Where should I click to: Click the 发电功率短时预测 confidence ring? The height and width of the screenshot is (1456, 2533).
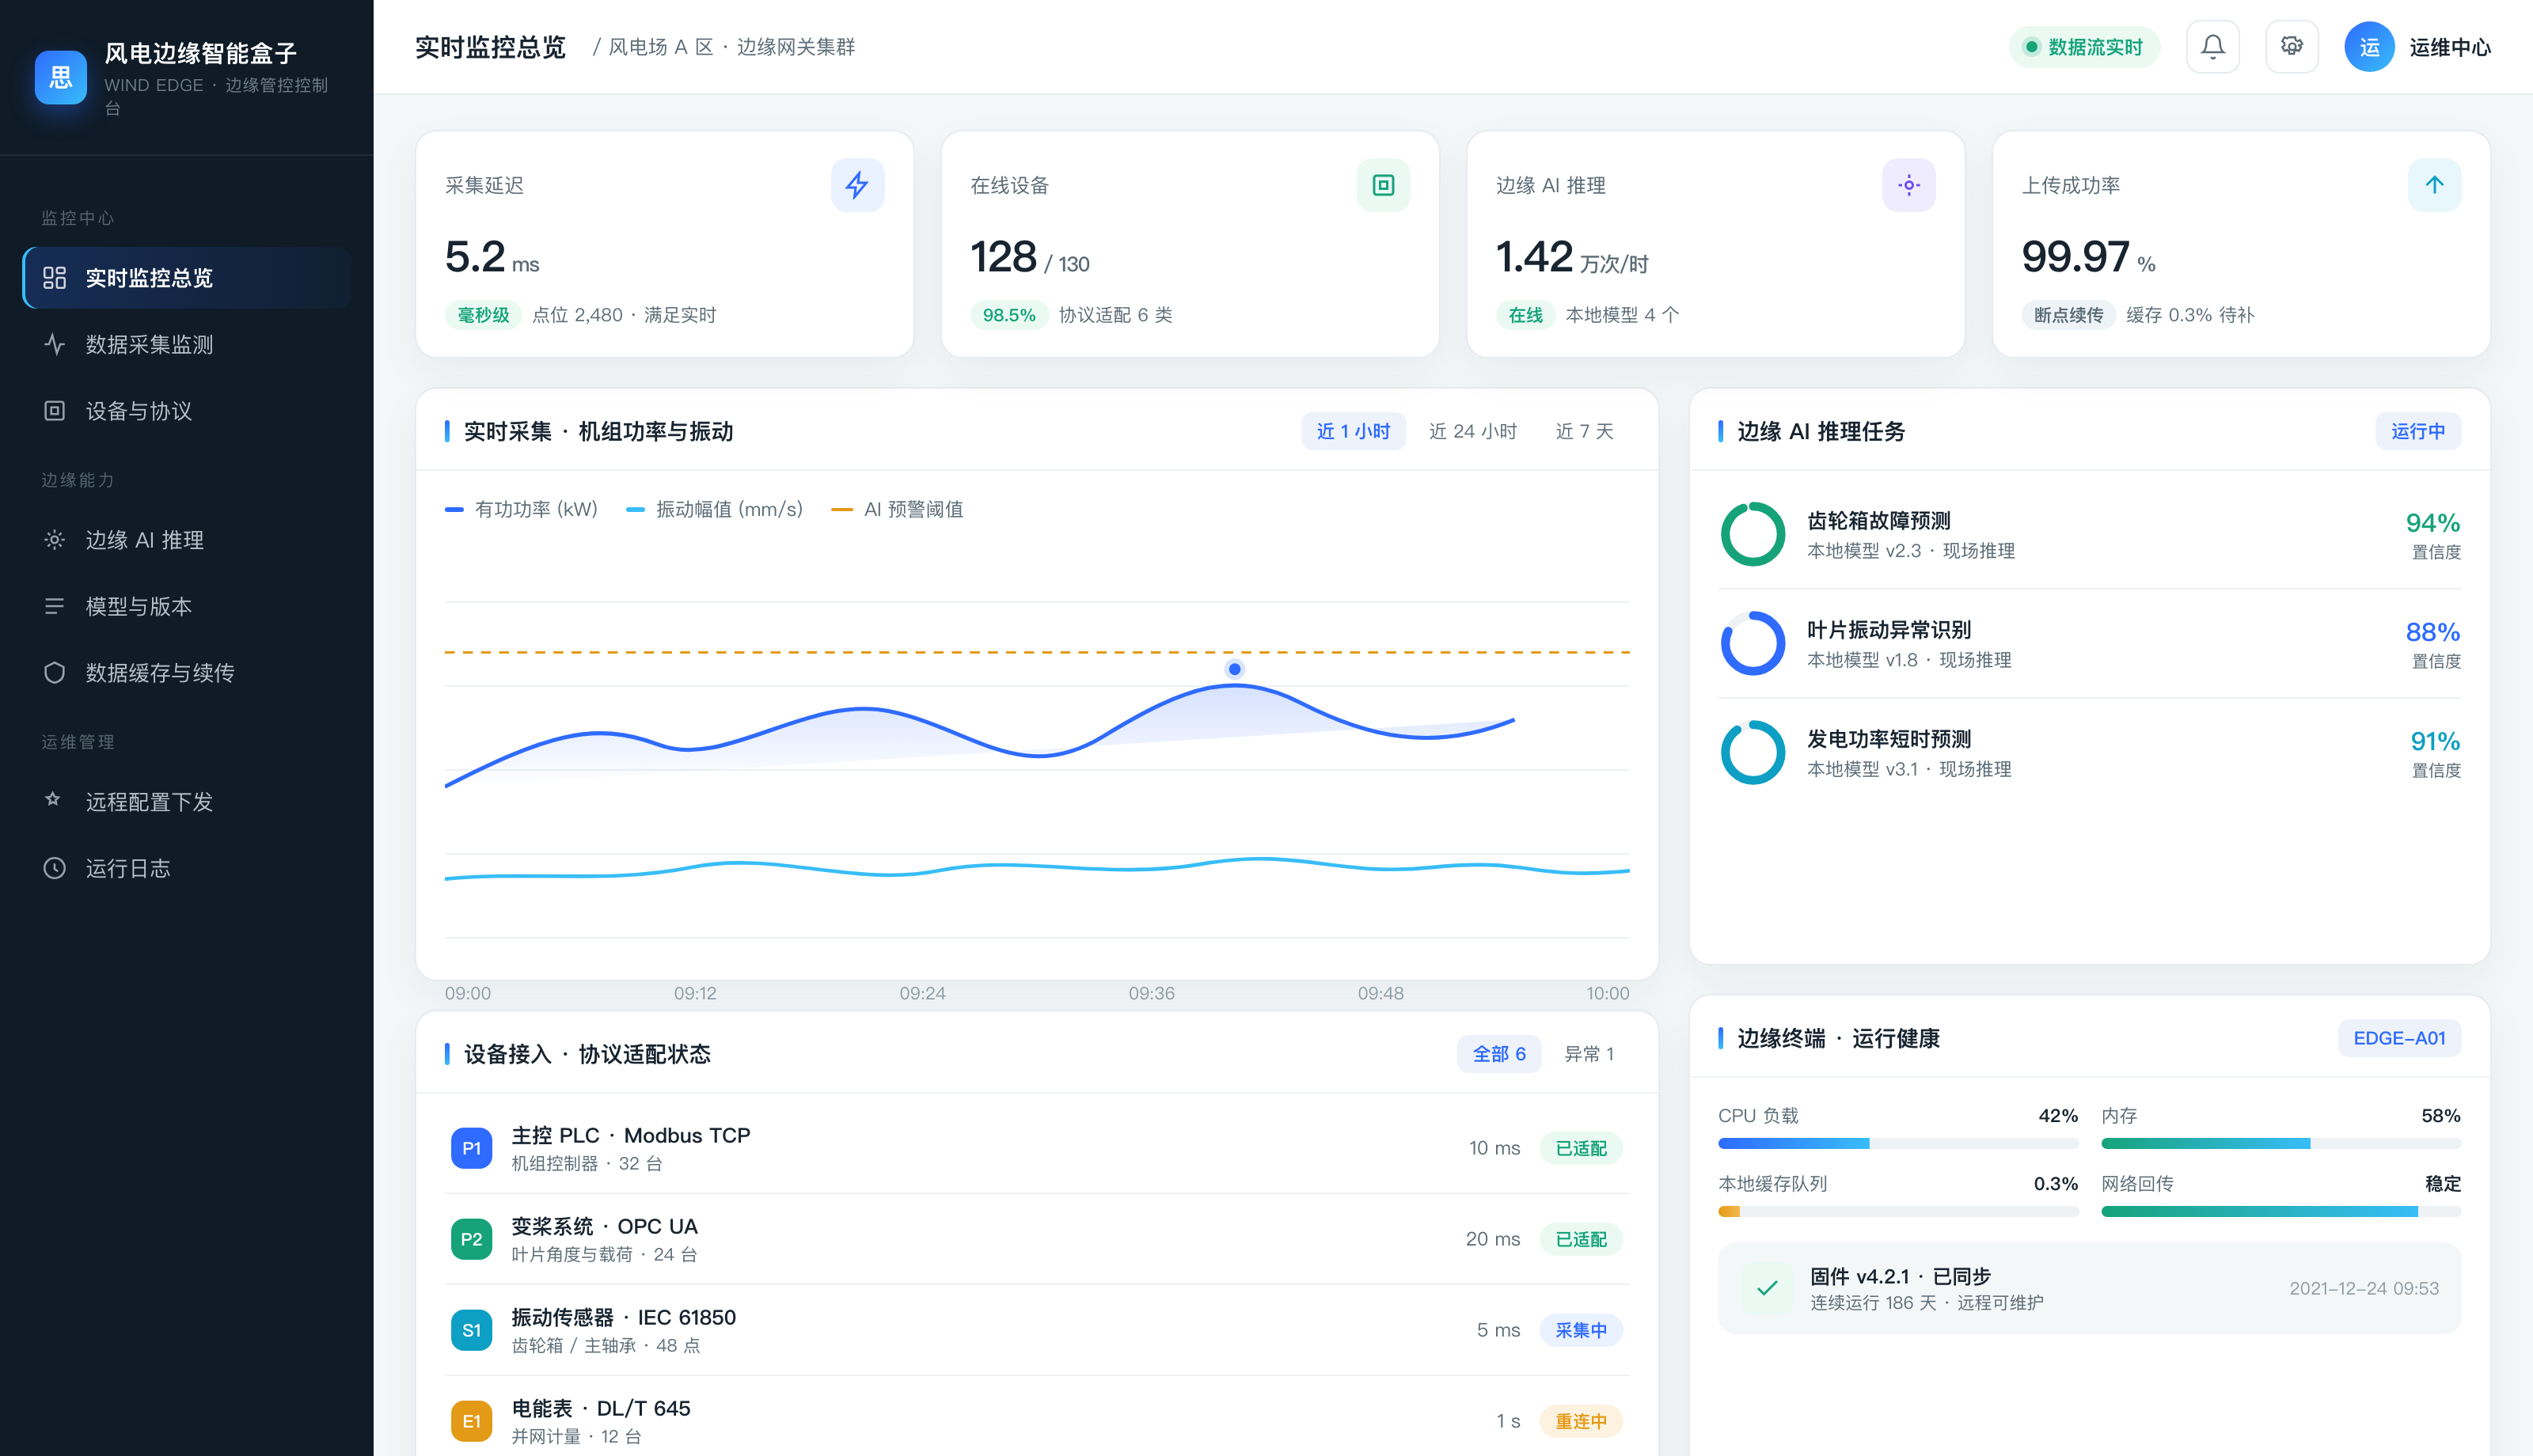(1752, 752)
